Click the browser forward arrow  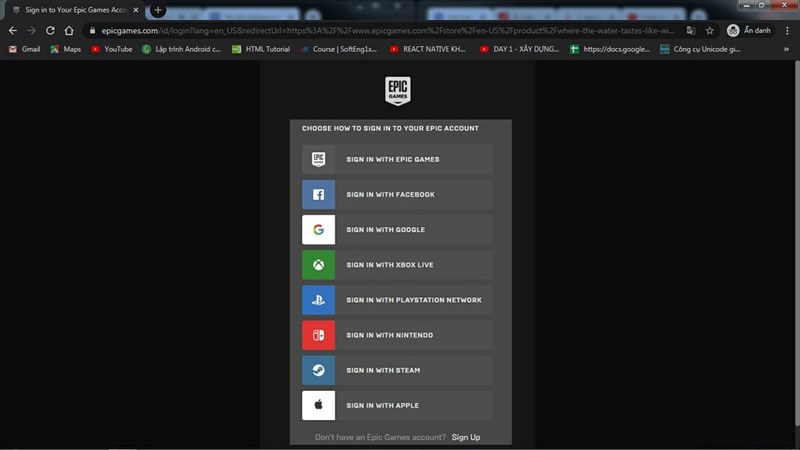32,31
